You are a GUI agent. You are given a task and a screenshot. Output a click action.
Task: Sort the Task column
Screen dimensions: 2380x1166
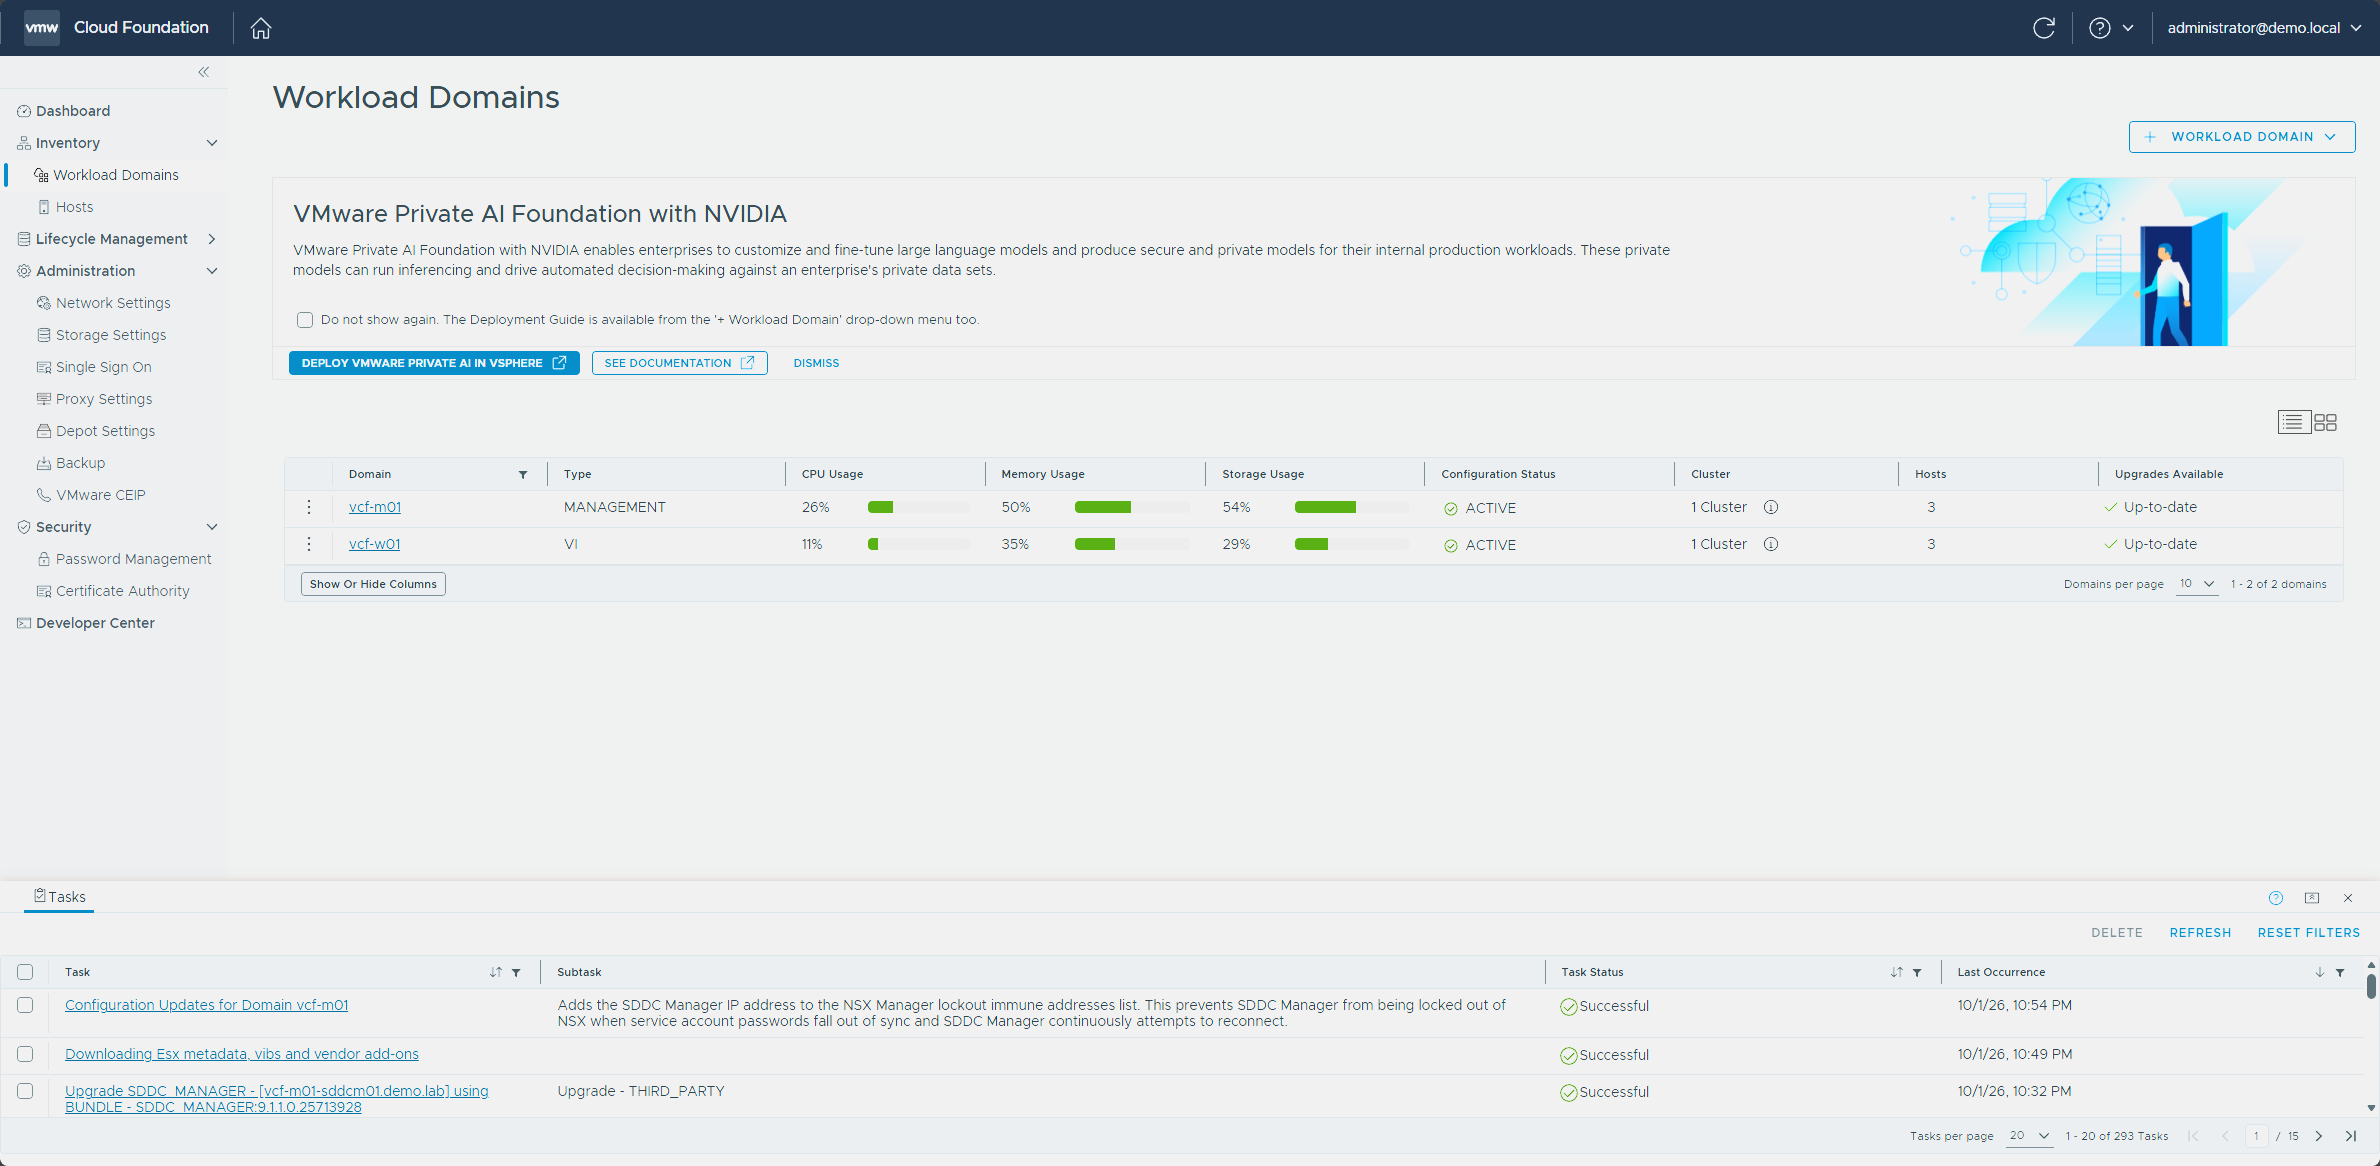[496, 972]
